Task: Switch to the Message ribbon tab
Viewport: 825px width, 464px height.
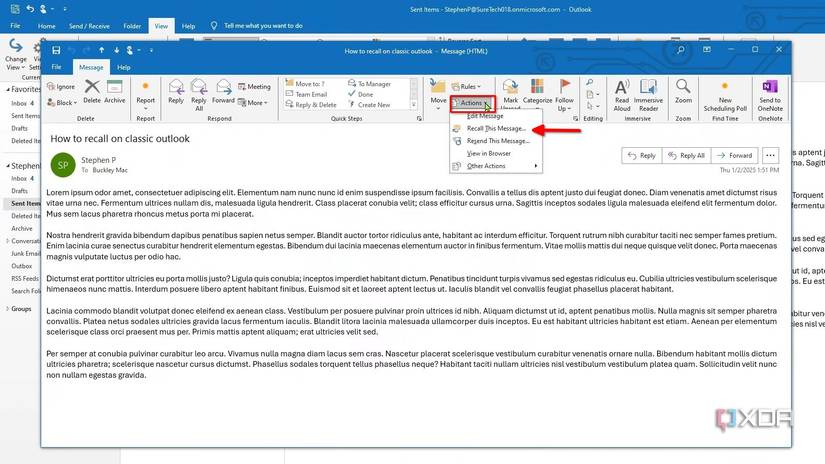Action: (91, 67)
